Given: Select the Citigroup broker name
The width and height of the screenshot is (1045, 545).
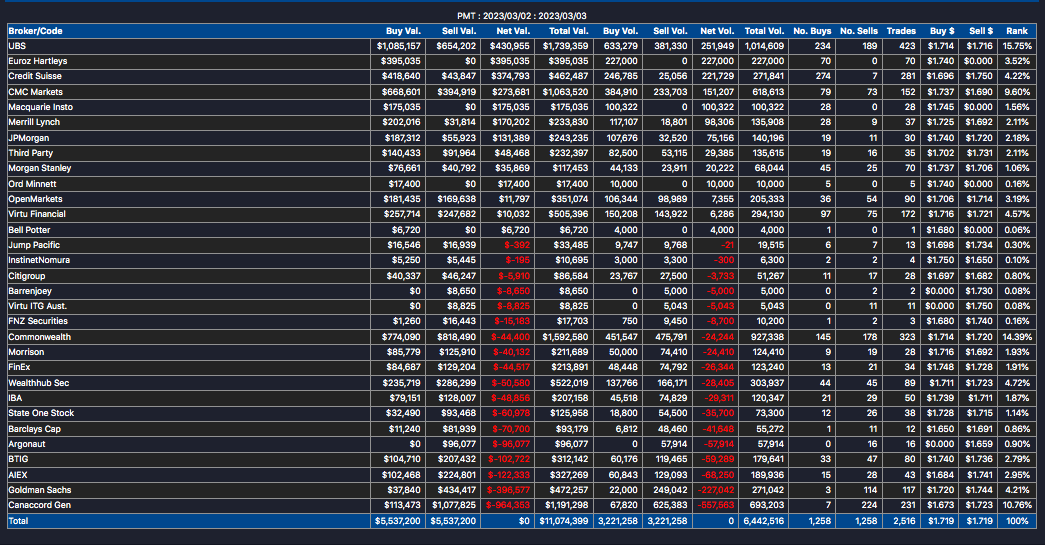Looking at the screenshot, I should (27, 276).
